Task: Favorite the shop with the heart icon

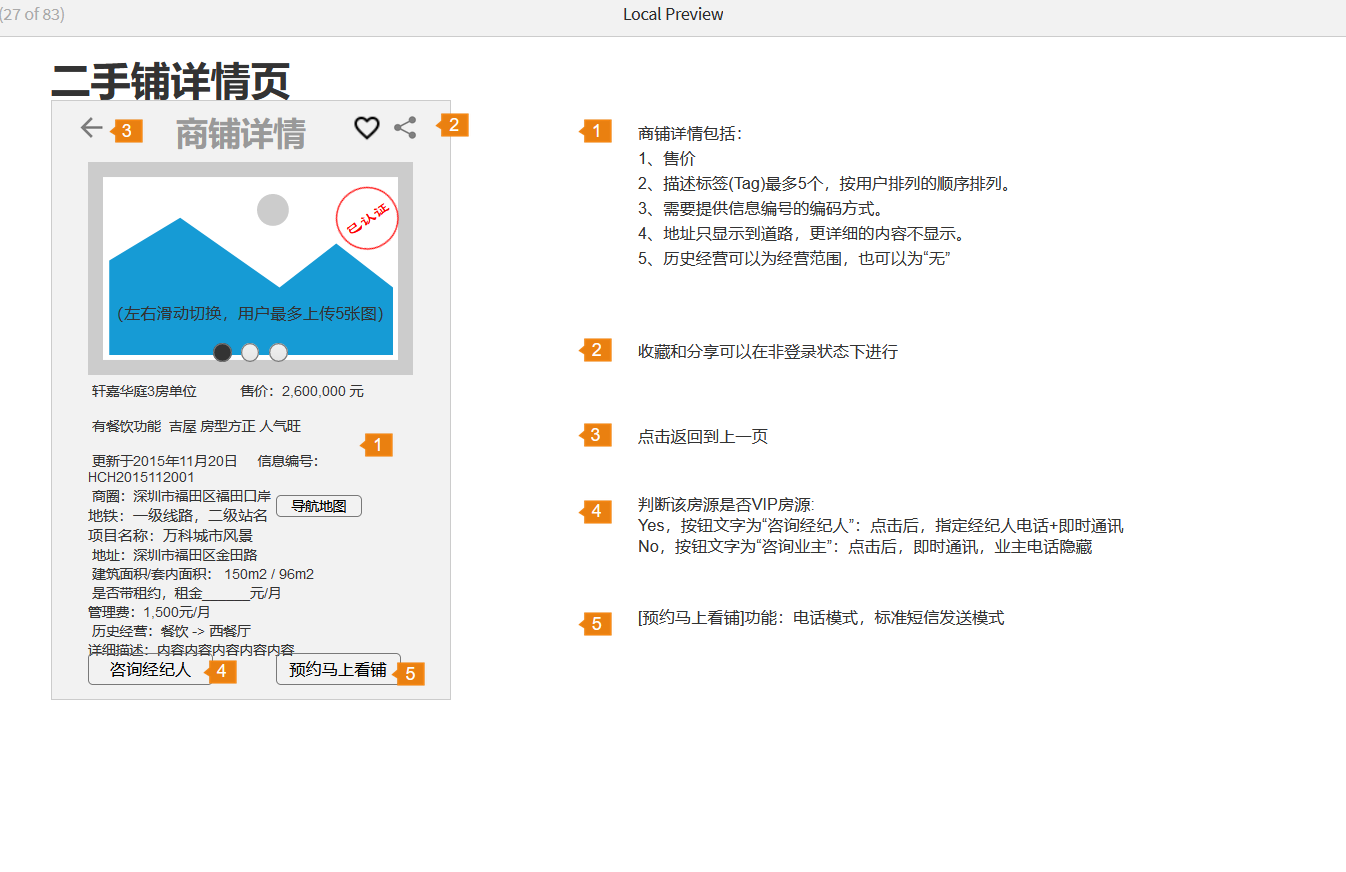Action: pyautogui.click(x=367, y=128)
